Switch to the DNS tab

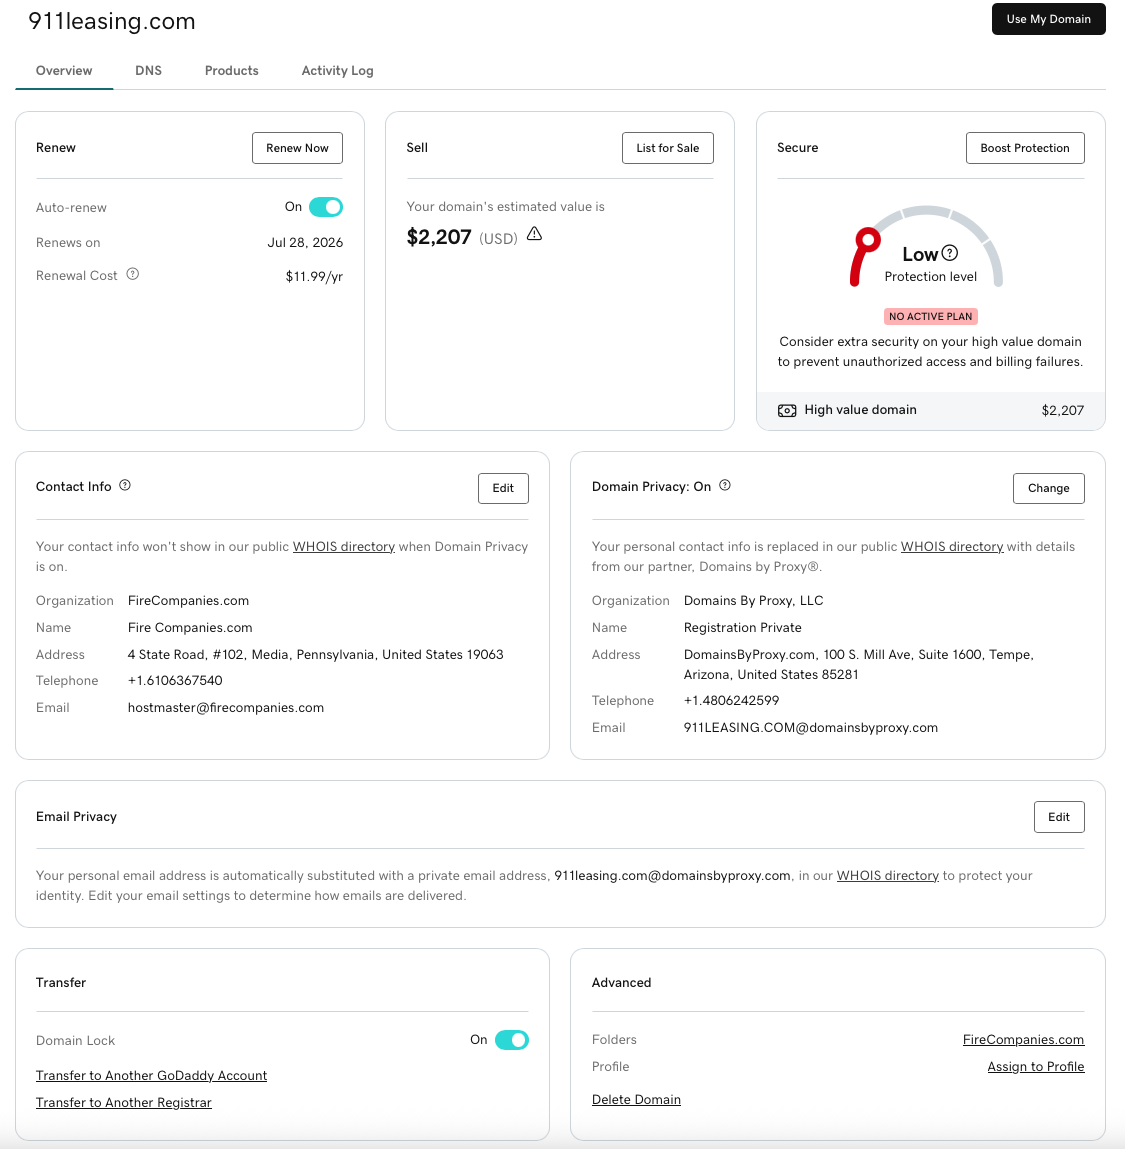click(x=148, y=71)
